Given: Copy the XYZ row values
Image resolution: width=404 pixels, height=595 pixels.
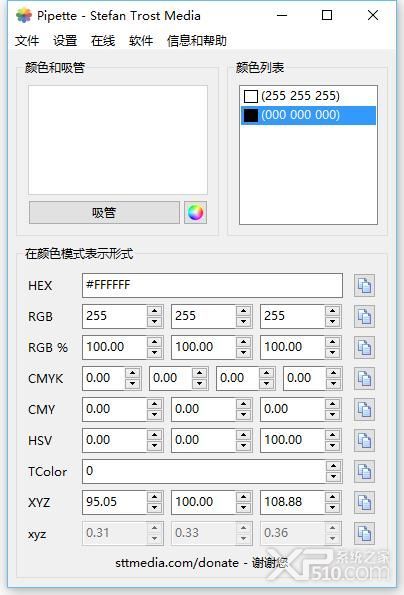Looking at the screenshot, I should 364,503.
